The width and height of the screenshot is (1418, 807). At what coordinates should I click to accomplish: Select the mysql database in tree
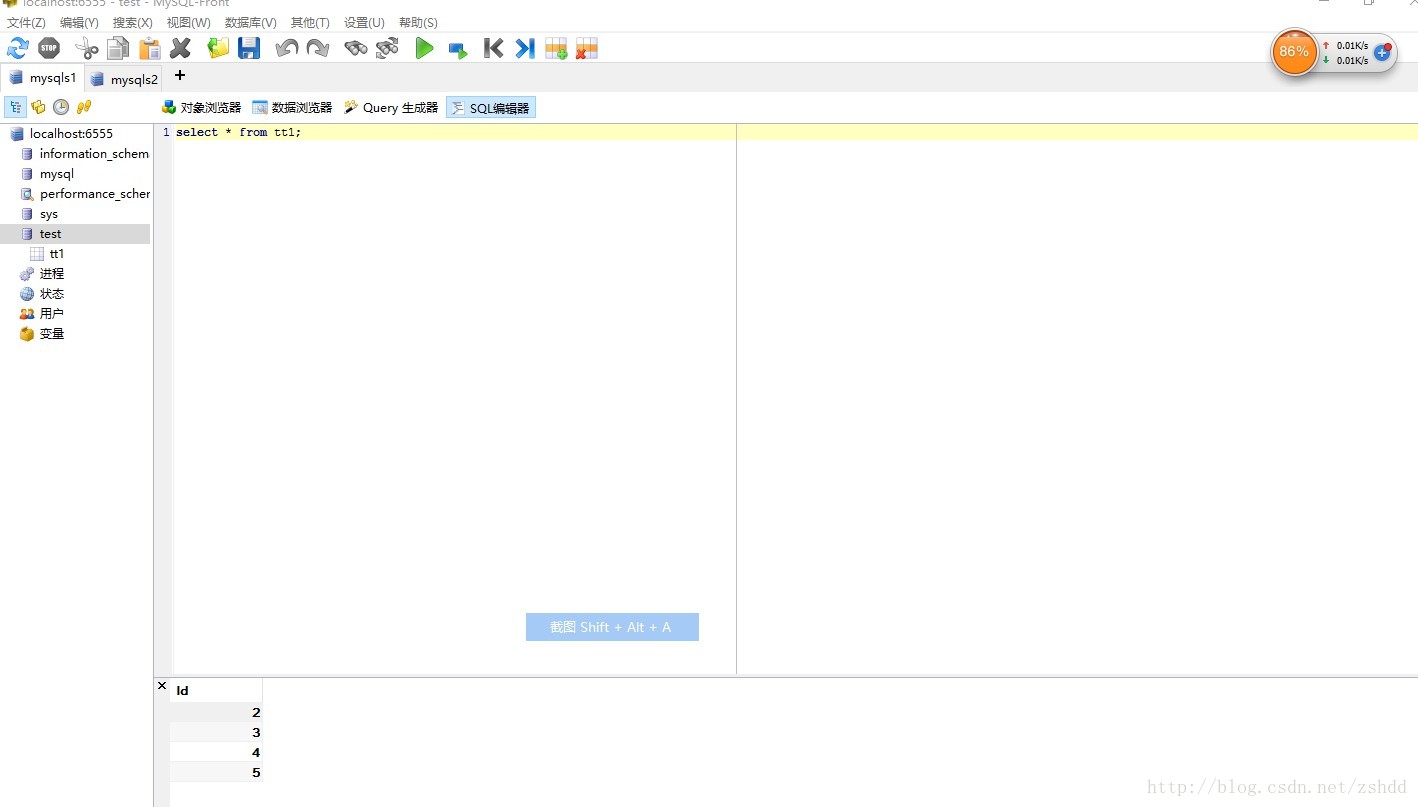point(56,173)
